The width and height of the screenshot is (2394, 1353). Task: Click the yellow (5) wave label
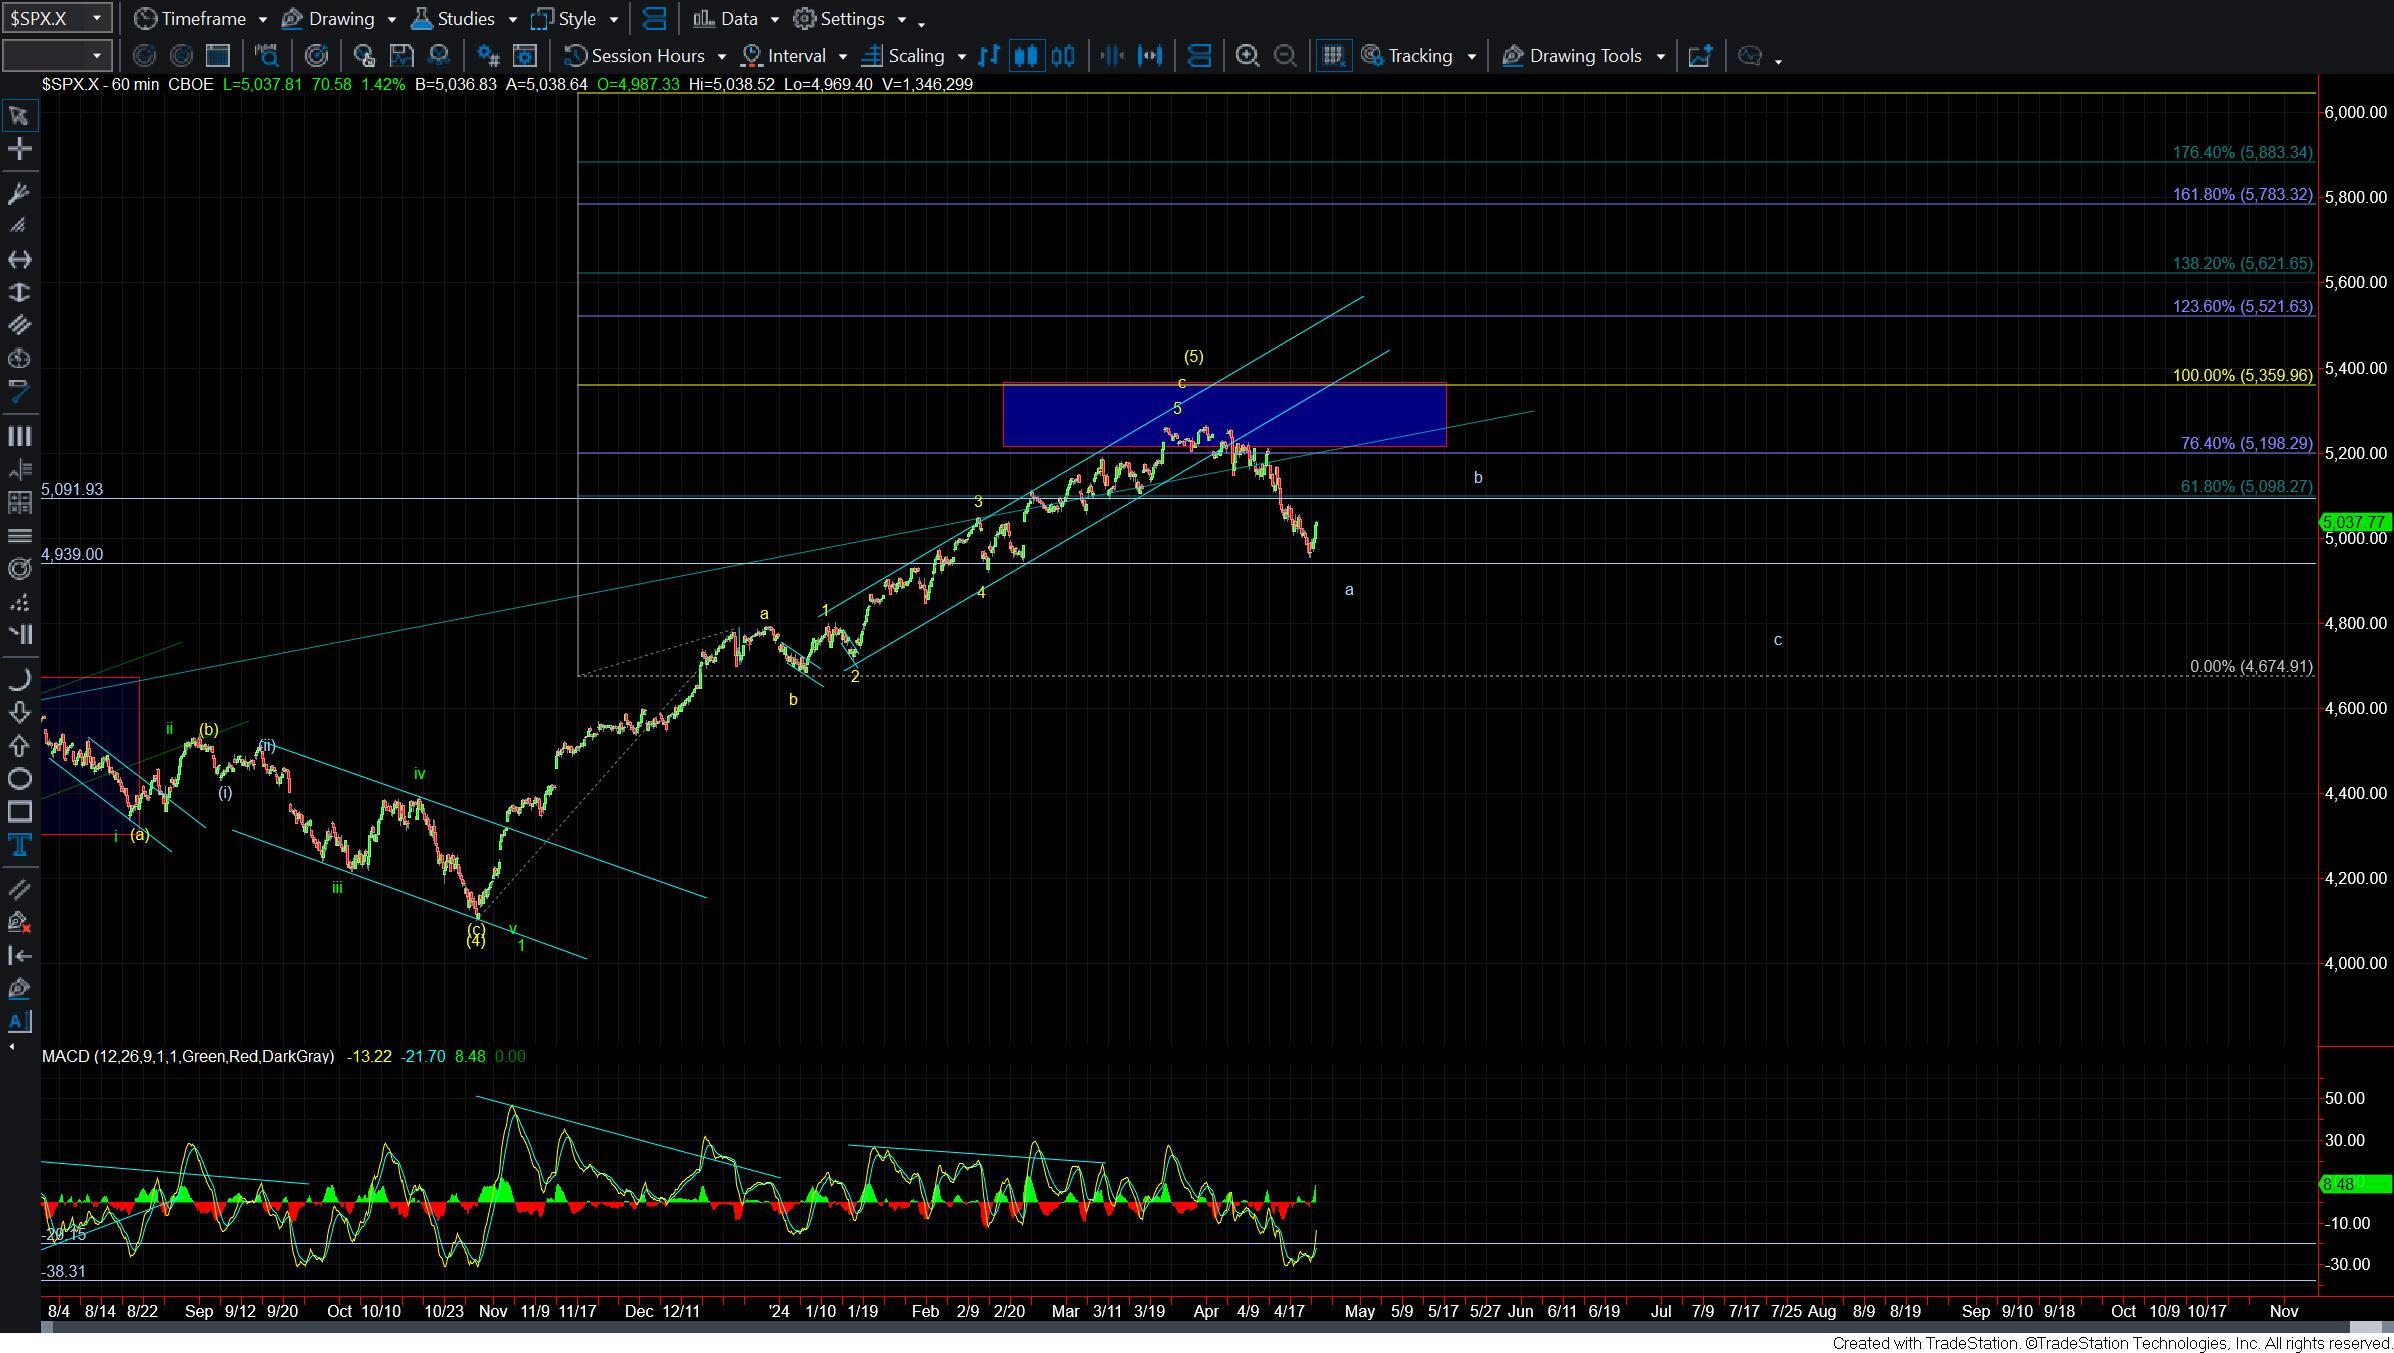click(x=1193, y=356)
